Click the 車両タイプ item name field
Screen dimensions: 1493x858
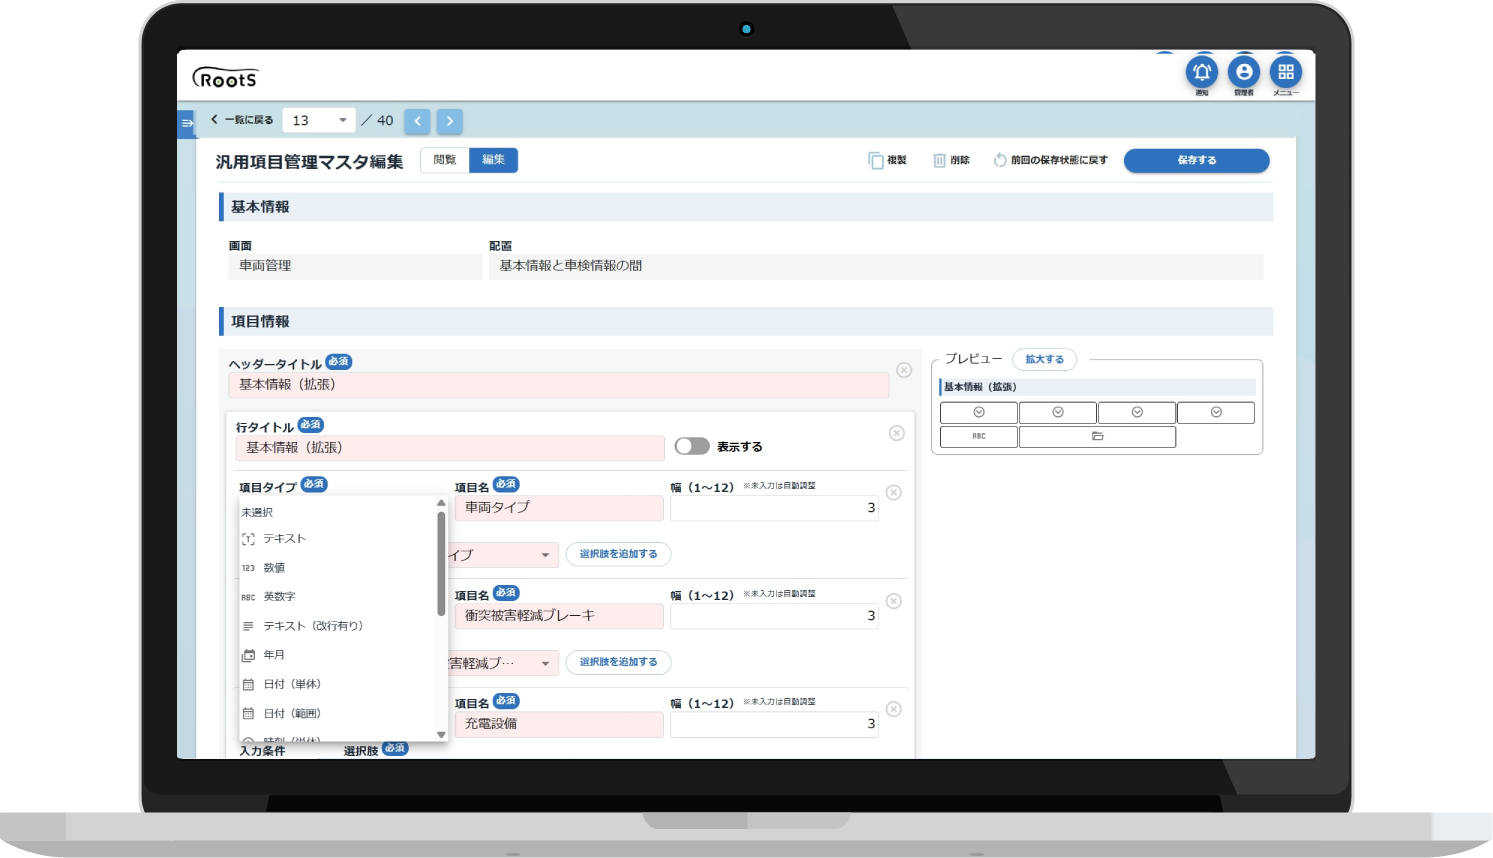click(x=559, y=508)
